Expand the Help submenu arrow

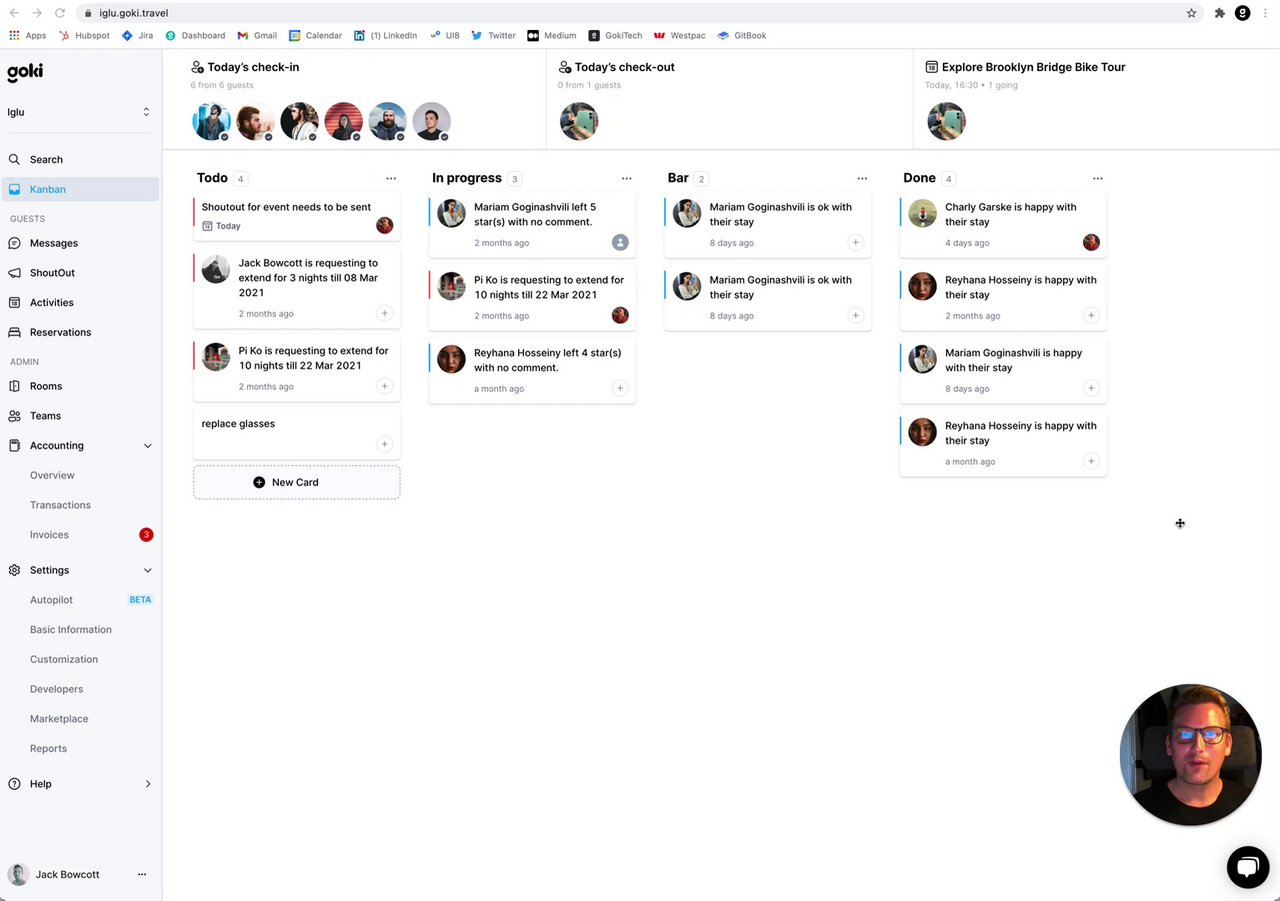coord(148,784)
